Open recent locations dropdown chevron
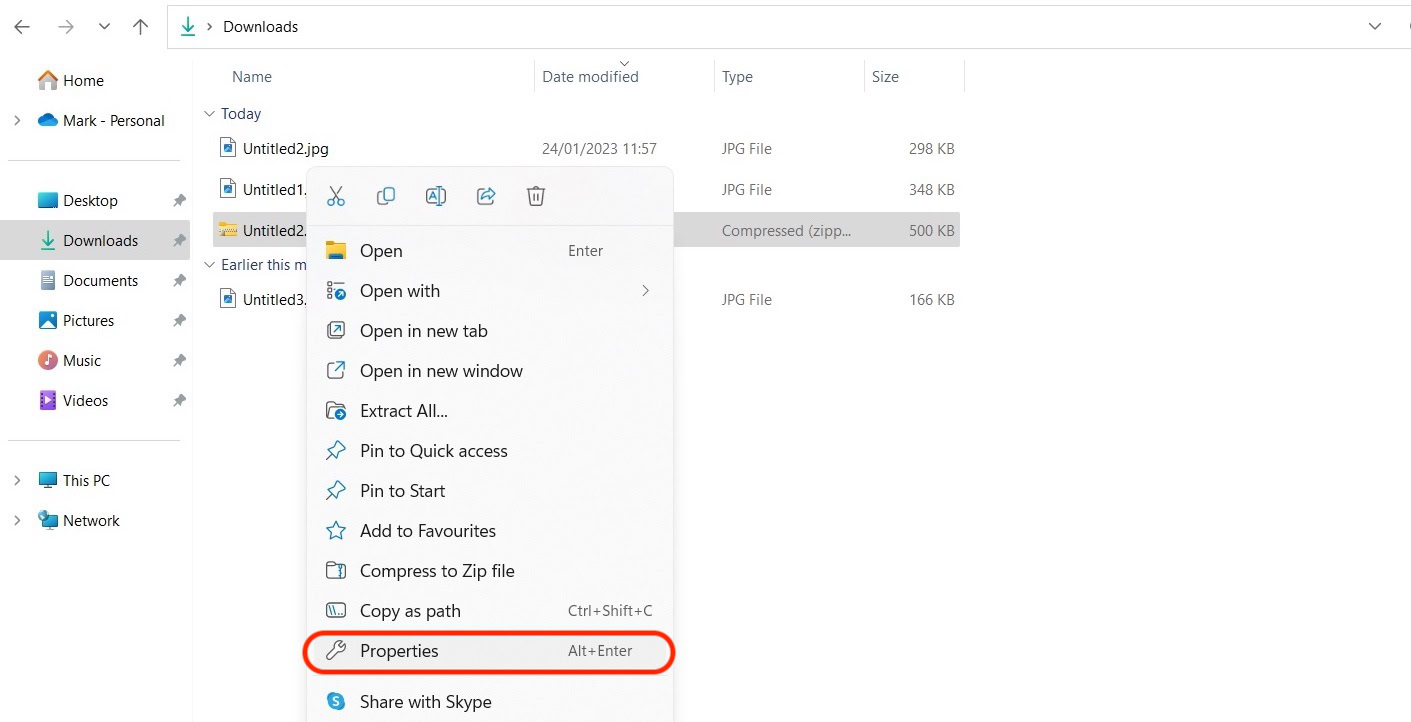 pos(104,27)
